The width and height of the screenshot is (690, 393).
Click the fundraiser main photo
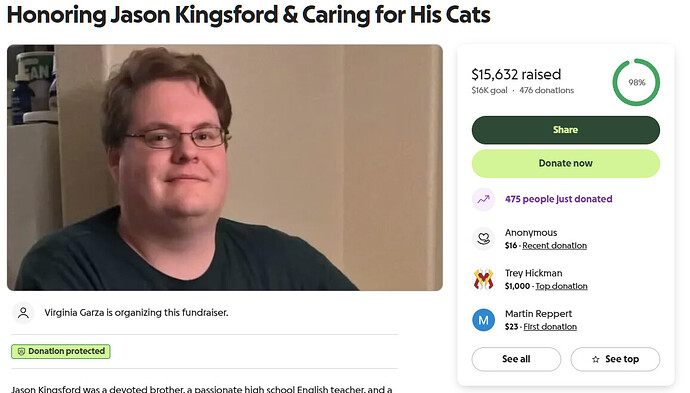[x=225, y=167]
